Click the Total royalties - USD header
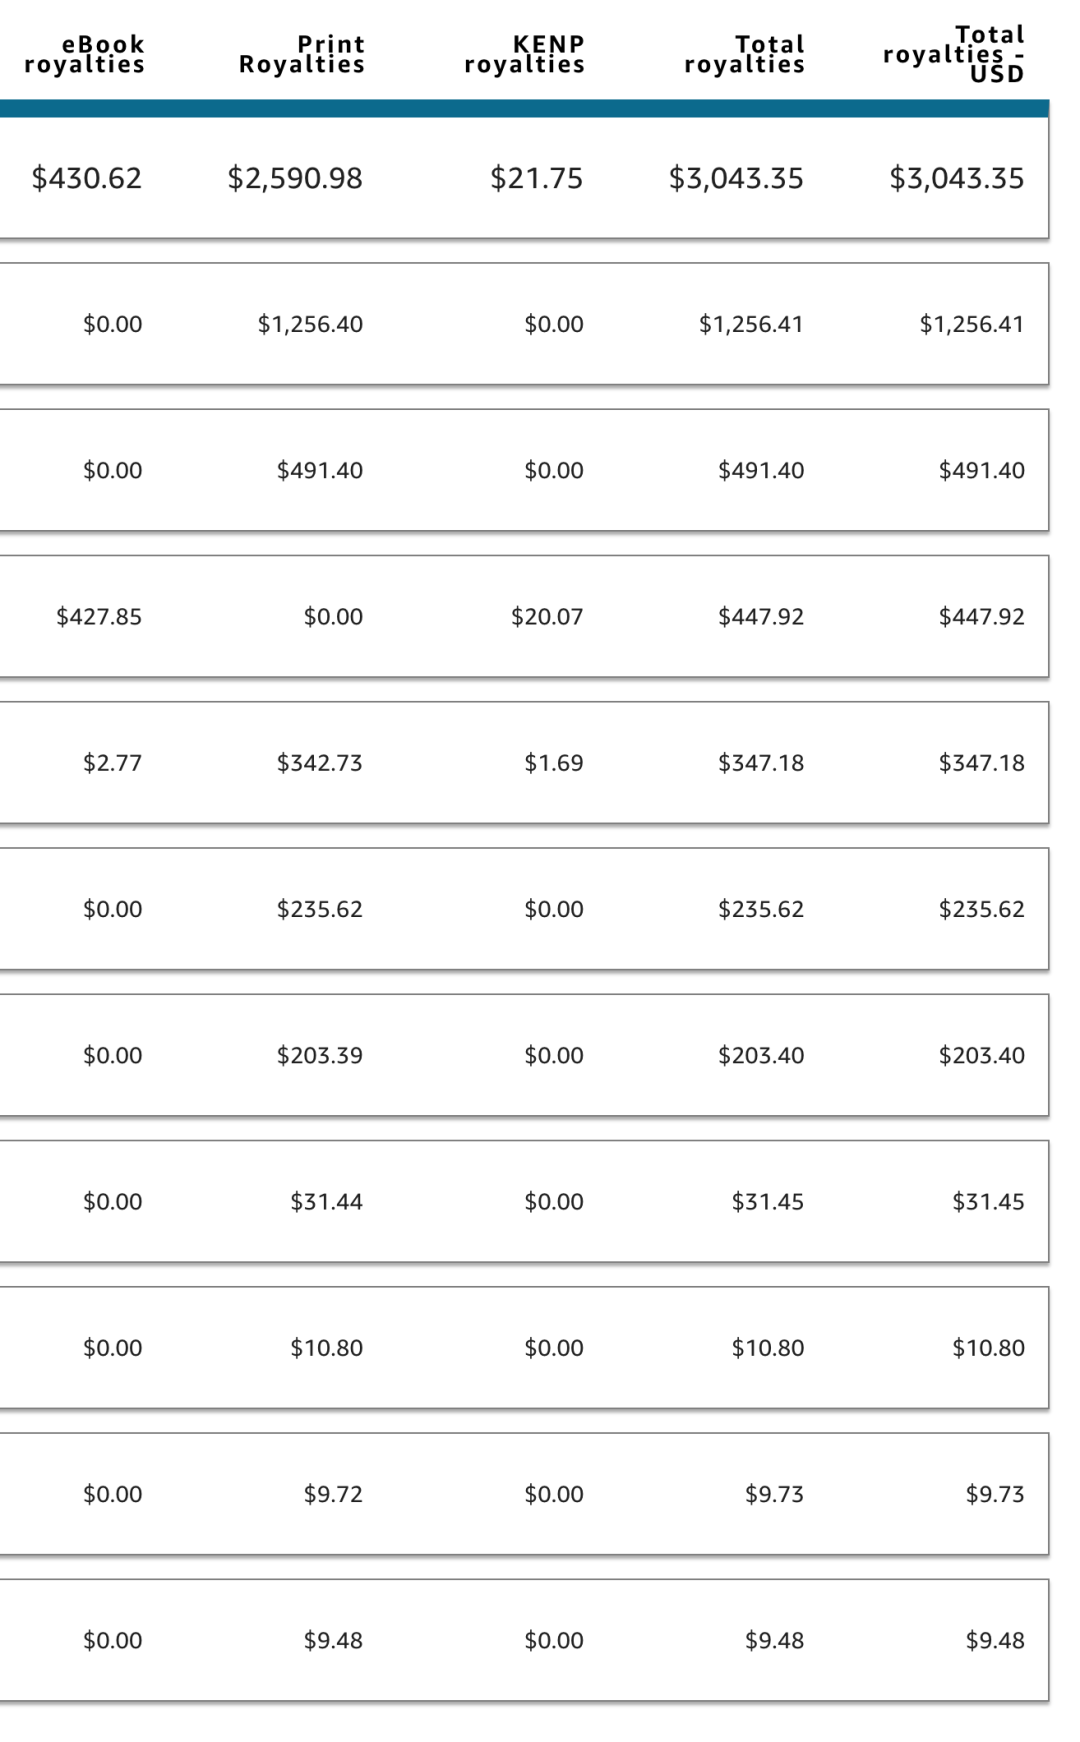The width and height of the screenshot is (1080, 1742). tap(955, 55)
